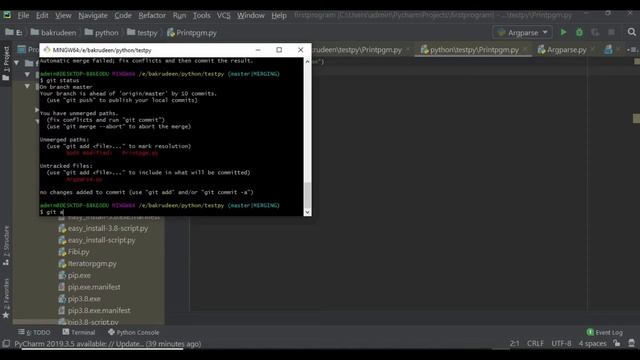Close the Argparse.py tab
The image size is (640, 360).
(x=593, y=50)
